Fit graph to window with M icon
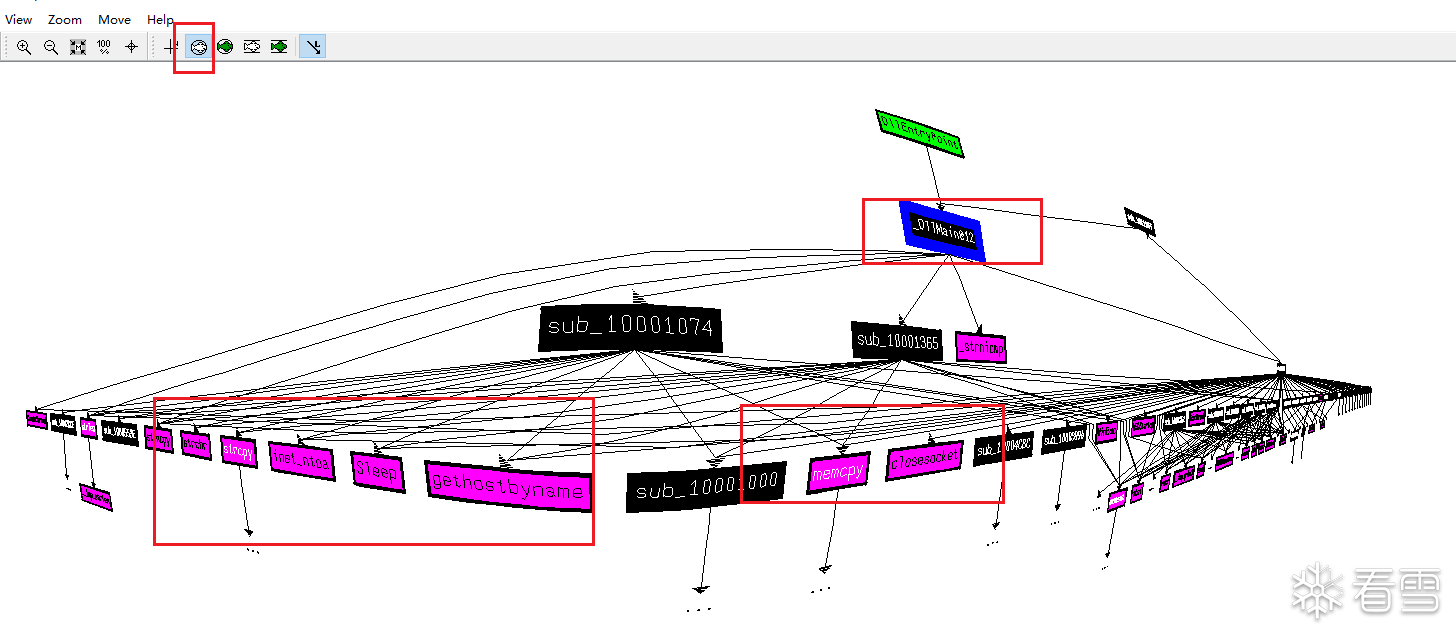 (x=78, y=47)
